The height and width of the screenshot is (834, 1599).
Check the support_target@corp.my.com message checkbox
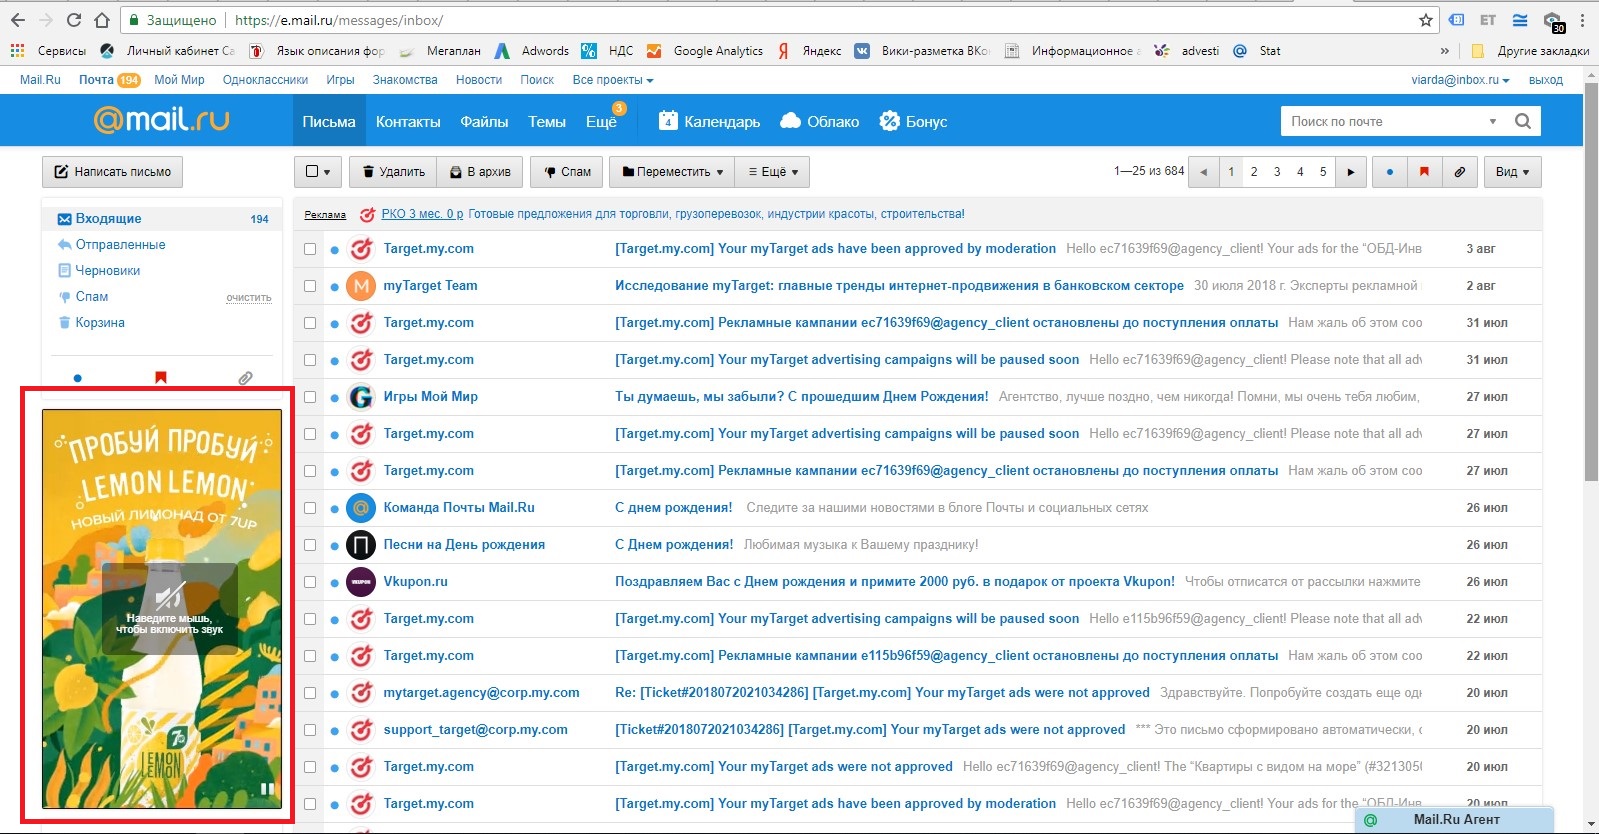pos(310,730)
